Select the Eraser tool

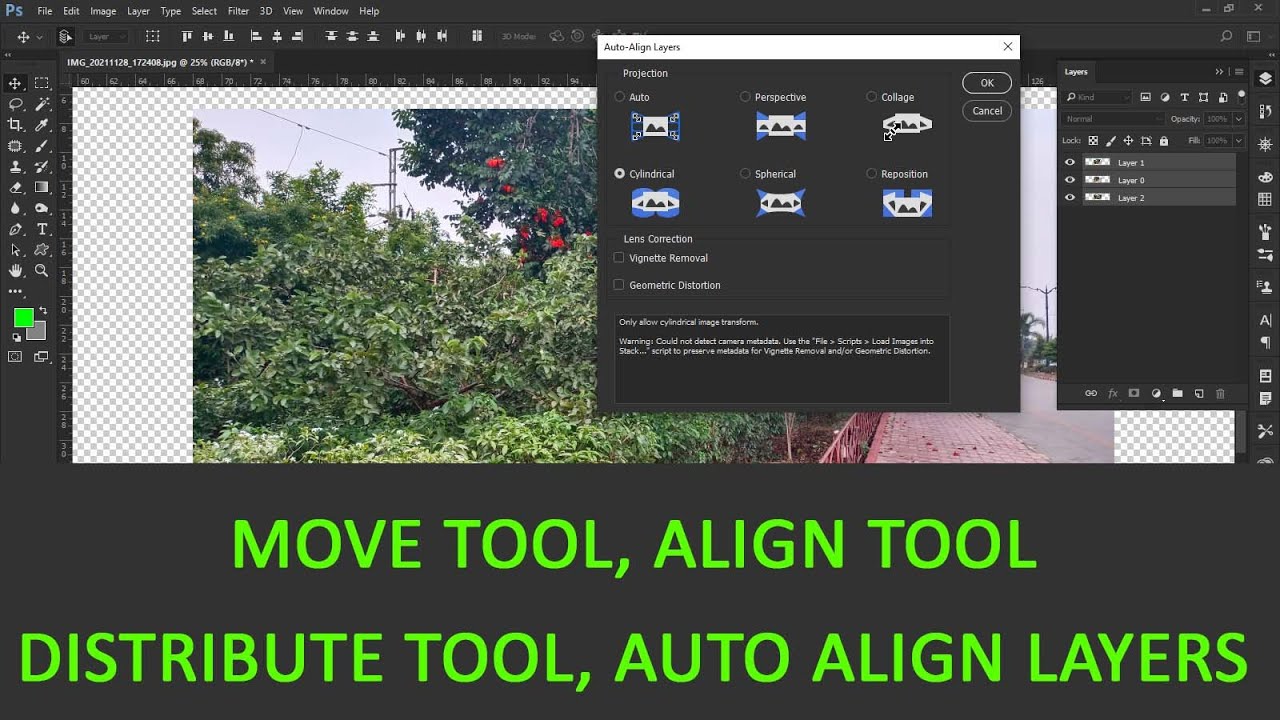point(15,187)
